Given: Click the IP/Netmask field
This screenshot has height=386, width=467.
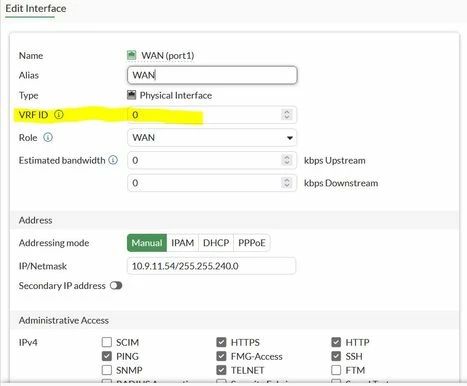Looking at the screenshot, I should [x=211, y=266].
